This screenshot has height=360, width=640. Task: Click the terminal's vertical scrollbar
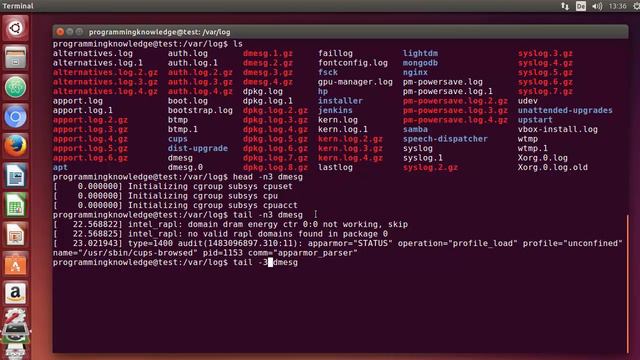[627, 284]
